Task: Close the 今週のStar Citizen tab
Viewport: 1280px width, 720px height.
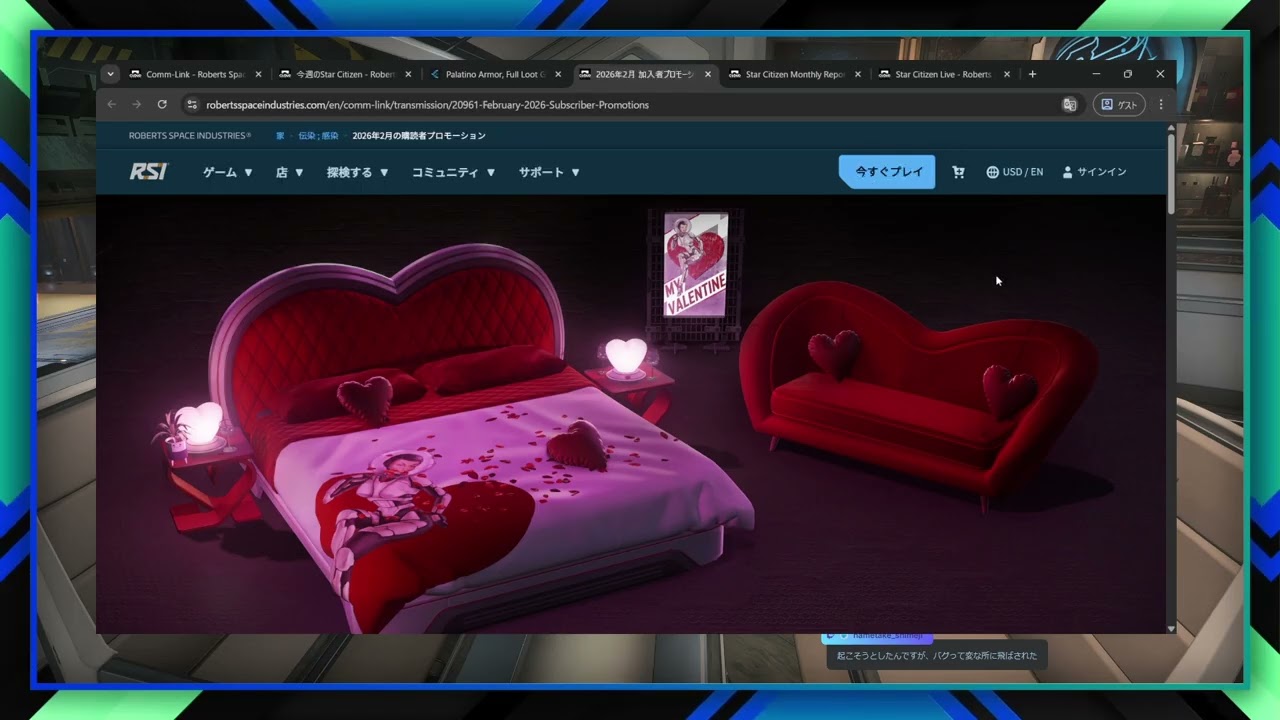Action: point(408,74)
